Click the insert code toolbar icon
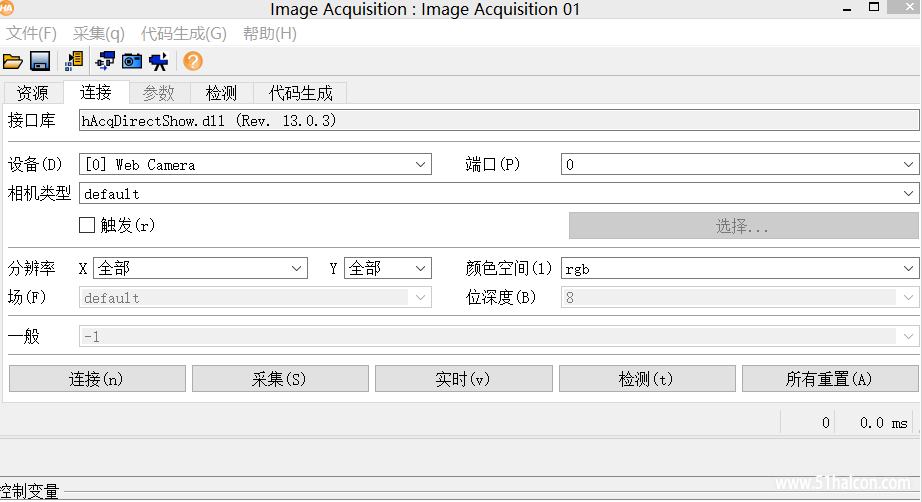Viewport: 922px width, 502px height. pos(74,61)
